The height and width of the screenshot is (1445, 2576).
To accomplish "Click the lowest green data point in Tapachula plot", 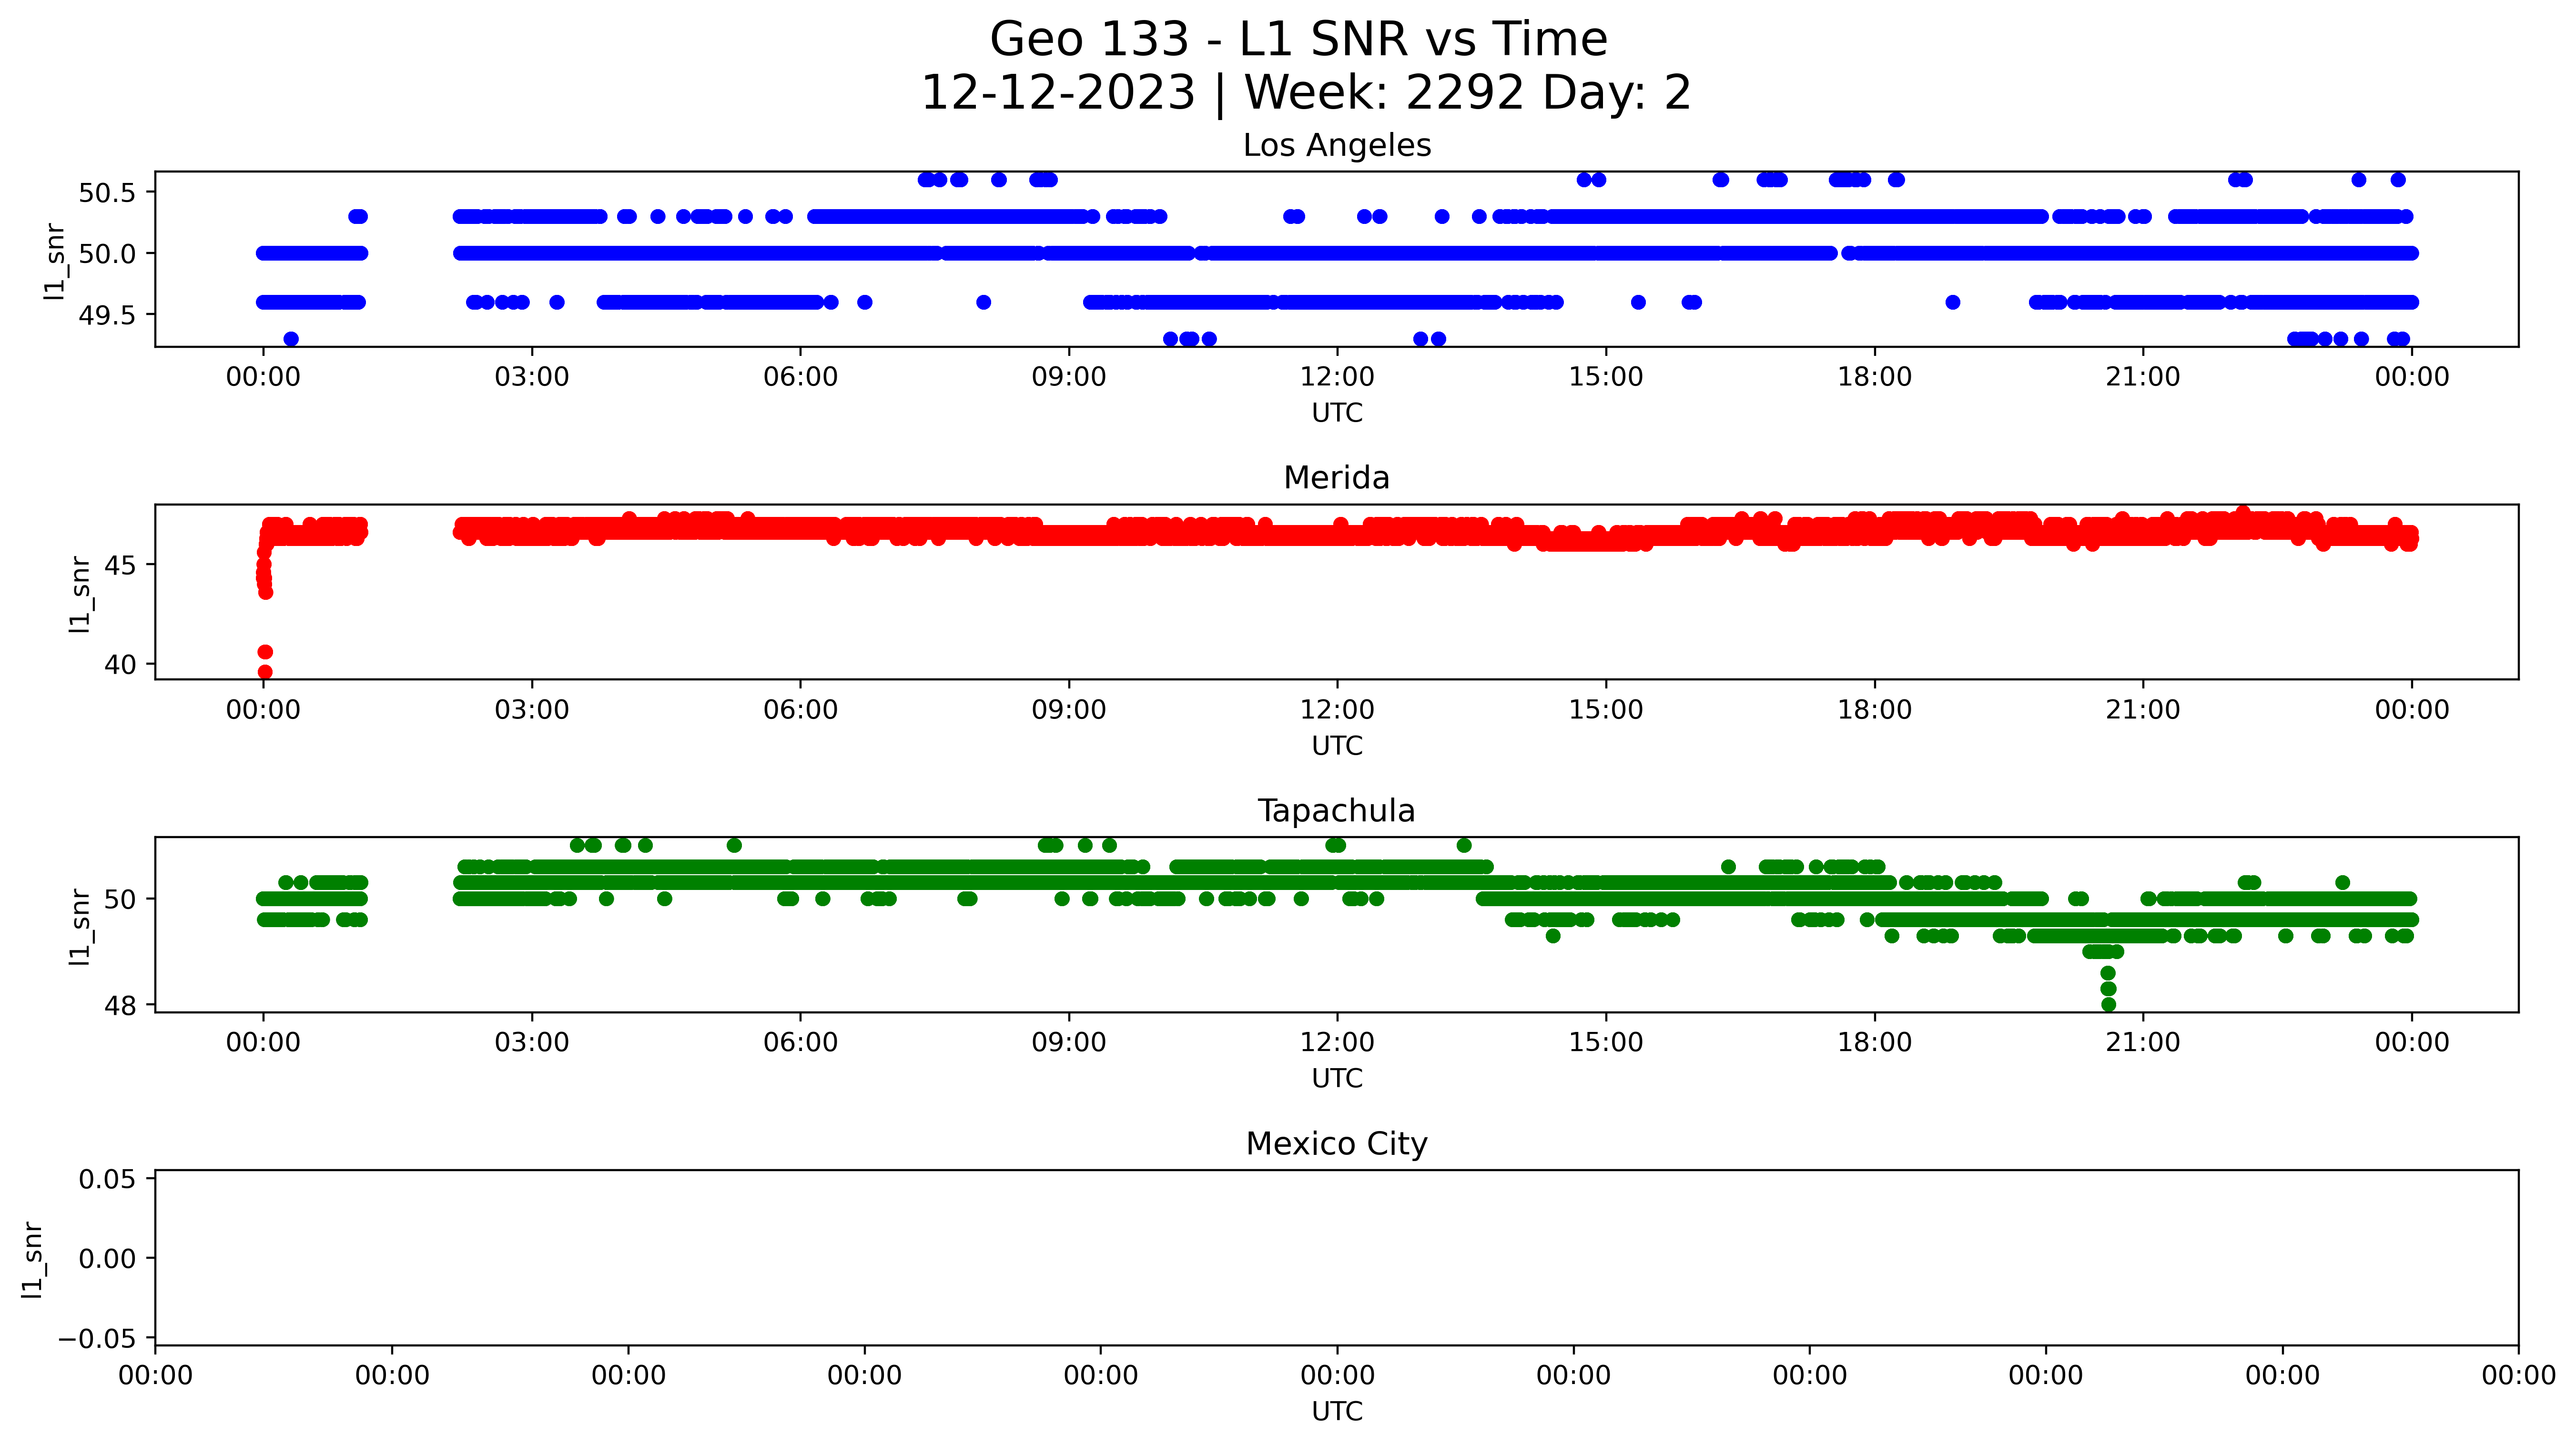I will 2109,1005.
